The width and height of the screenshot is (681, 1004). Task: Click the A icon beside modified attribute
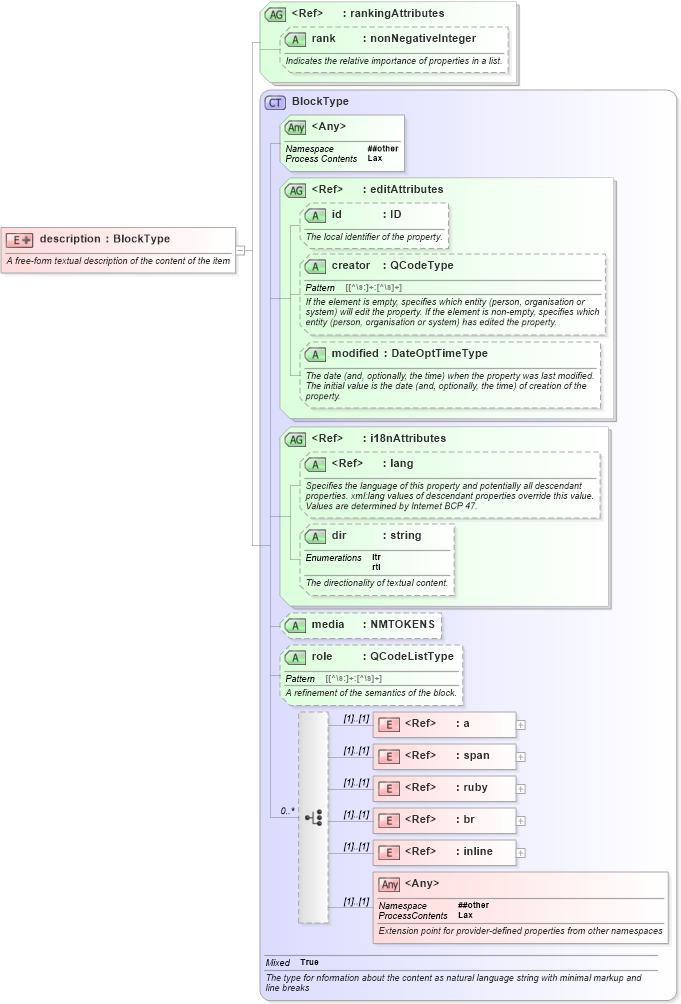click(315, 354)
